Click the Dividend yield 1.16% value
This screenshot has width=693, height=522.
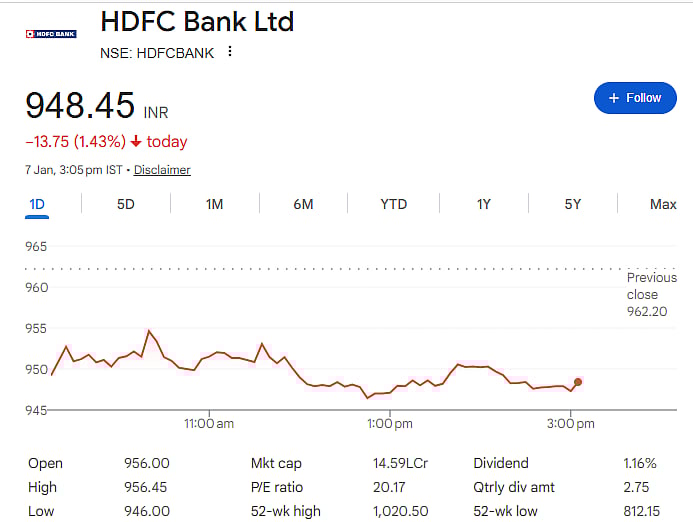pyautogui.click(x=638, y=464)
